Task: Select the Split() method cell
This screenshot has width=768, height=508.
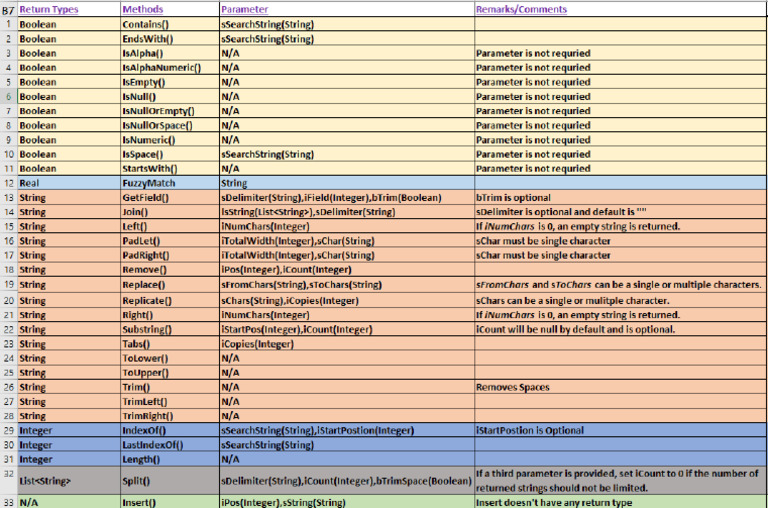Action: click(169, 481)
